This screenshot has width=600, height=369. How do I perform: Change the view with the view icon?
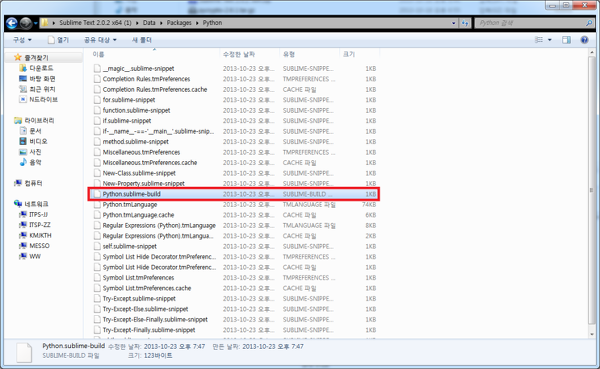pyautogui.click(x=539, y=40)
